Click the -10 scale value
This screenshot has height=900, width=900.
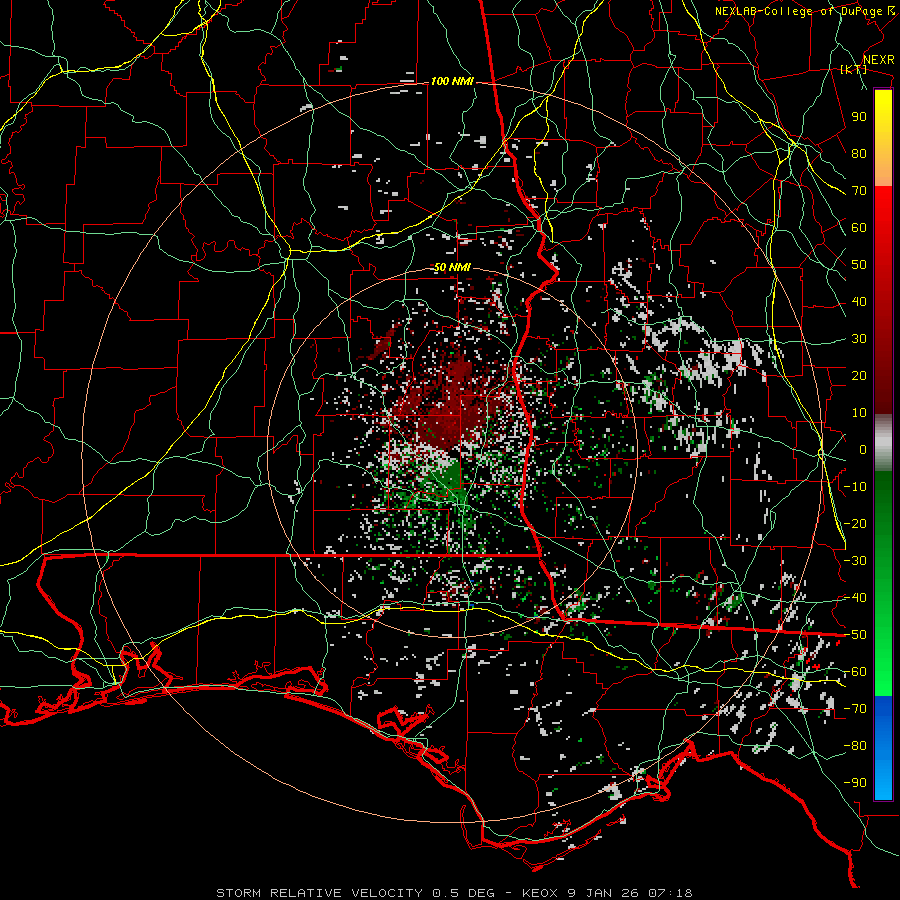855,487
